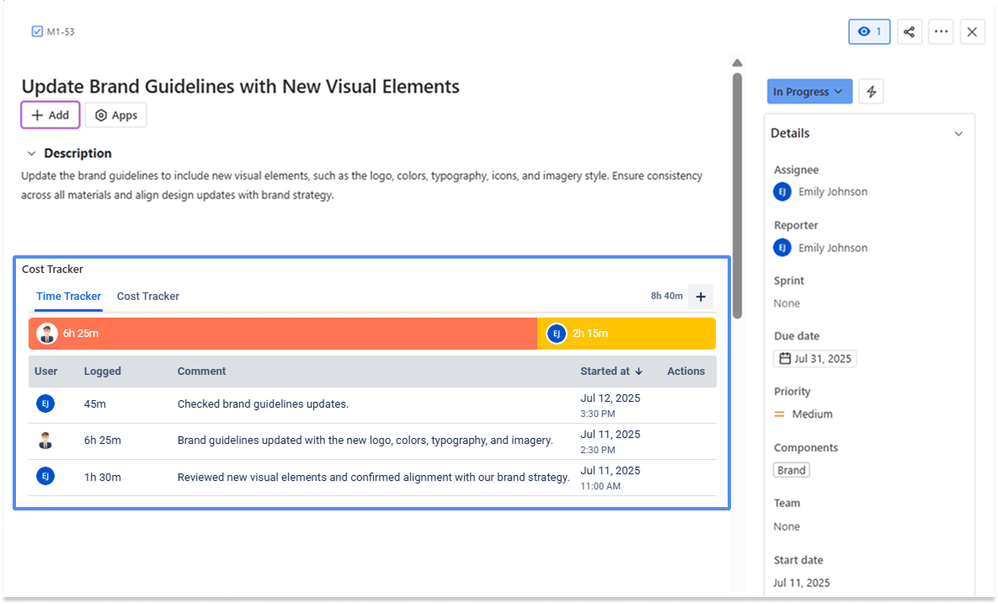Image resolution: width=998 pixels, height=604 pixels.
Task: Click the 8h 40m total time label
Action: [x=666, y=296]
